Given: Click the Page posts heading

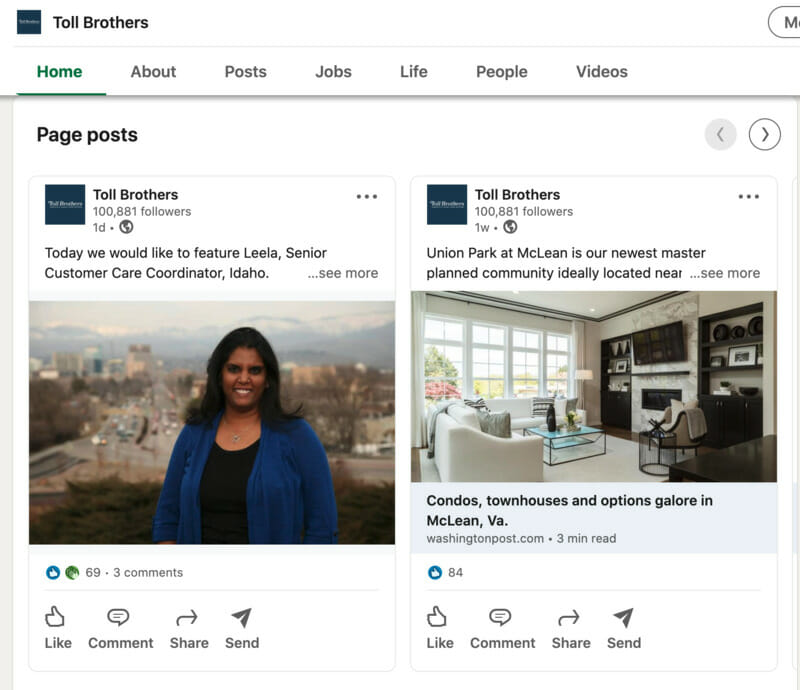Looking at the screenshot, I should pos(87,135).
